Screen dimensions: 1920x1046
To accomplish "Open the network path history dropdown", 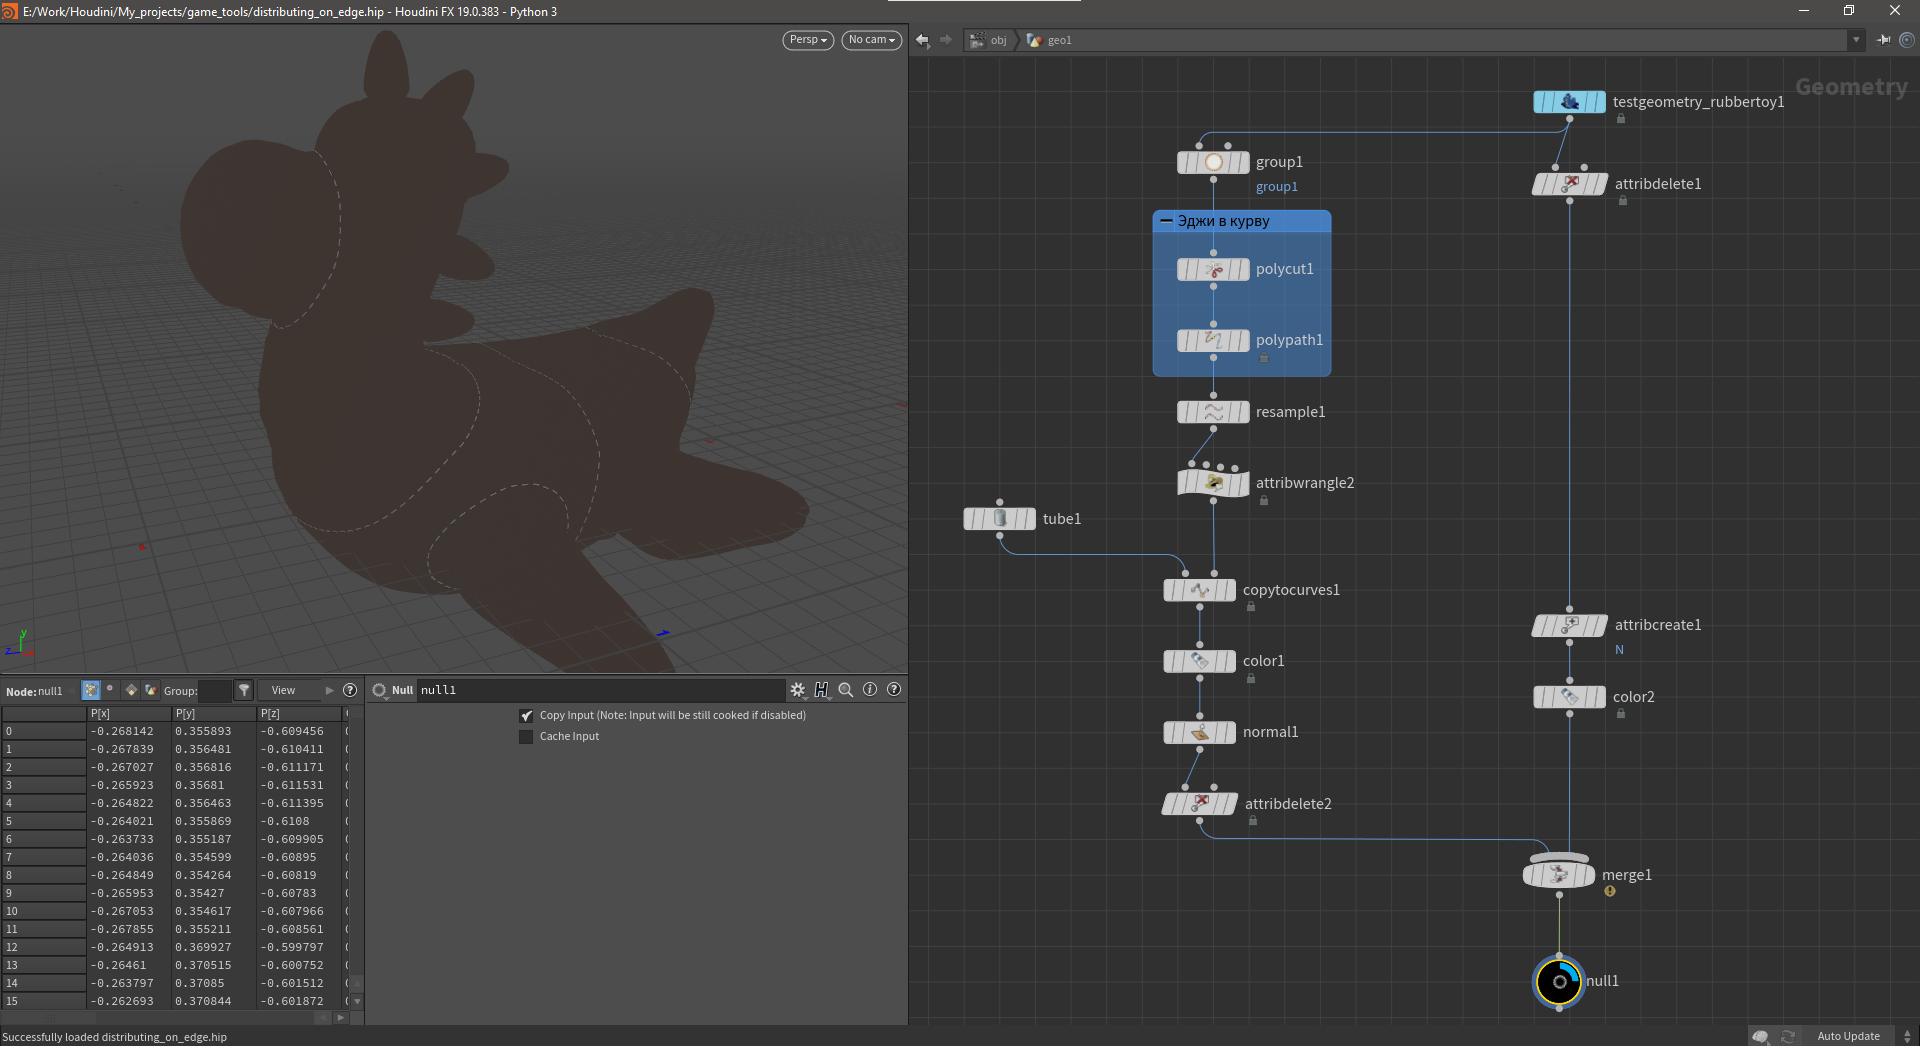I will (1856, 40).
